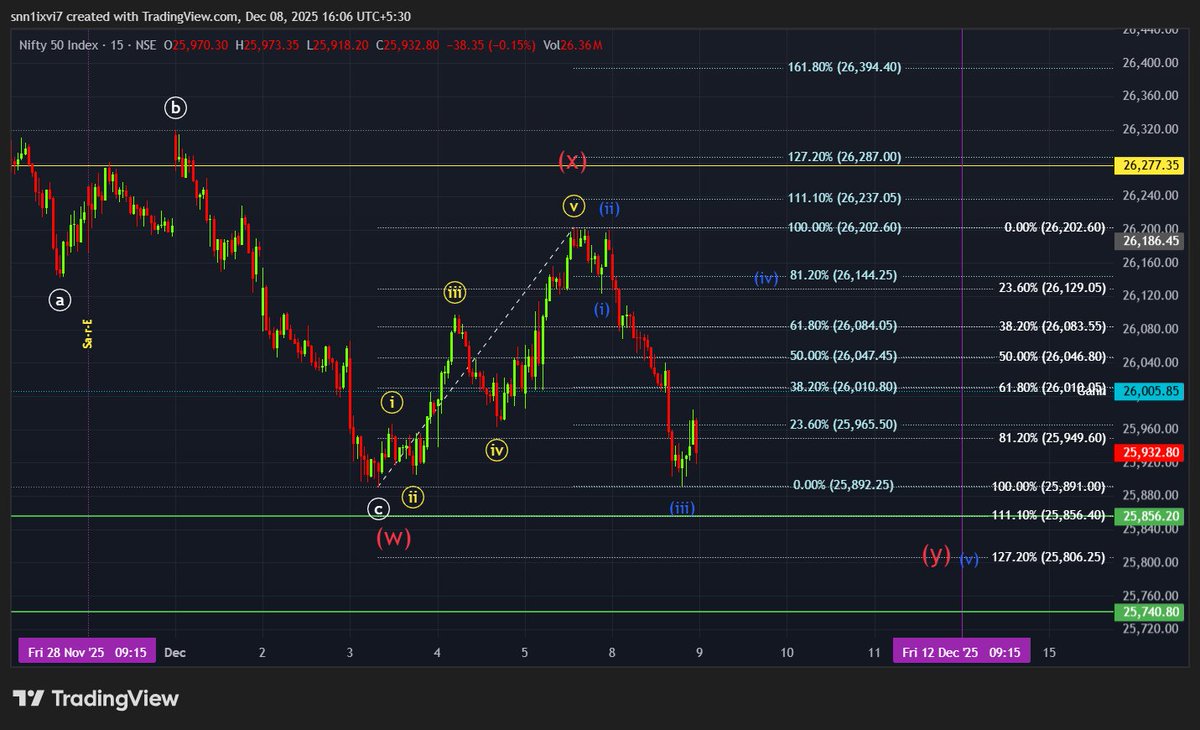Click the blue (i) wave label
1200x730 pixels.
pyautogui.click(x=601, y=309)
